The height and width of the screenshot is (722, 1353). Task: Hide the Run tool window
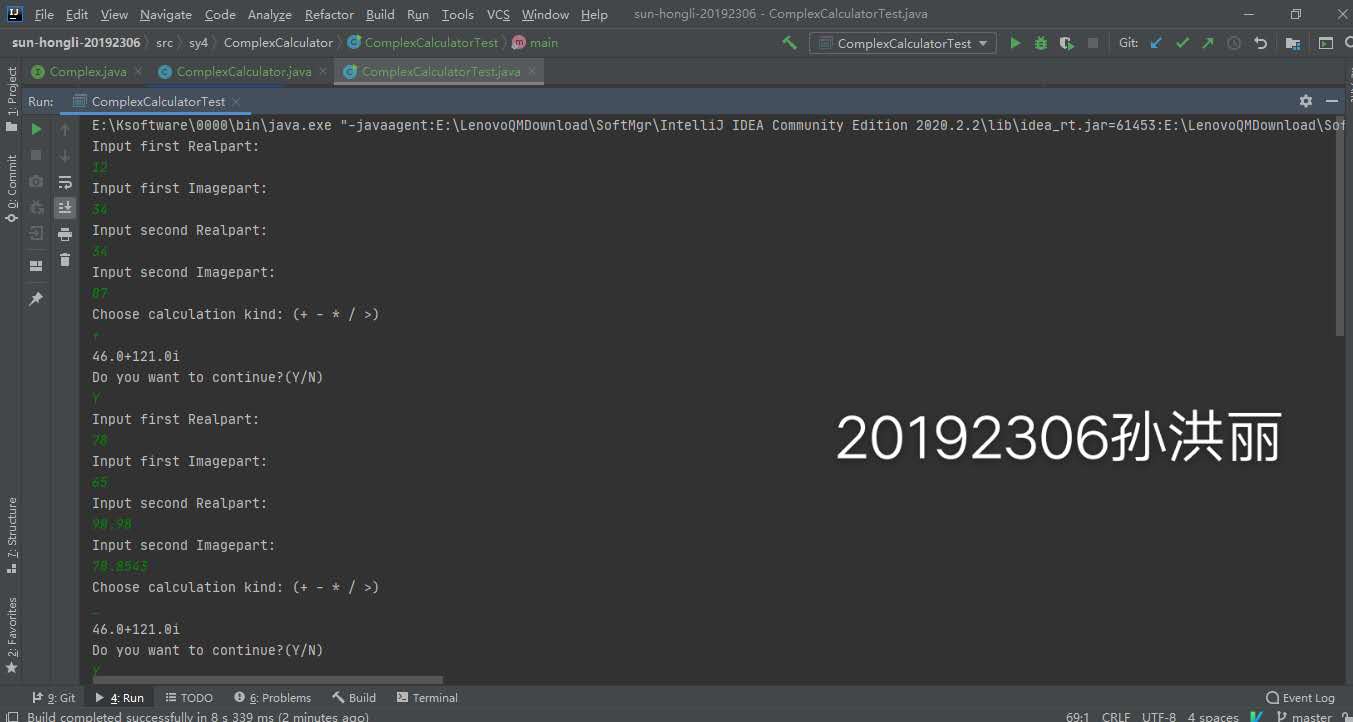[1332, 101]
